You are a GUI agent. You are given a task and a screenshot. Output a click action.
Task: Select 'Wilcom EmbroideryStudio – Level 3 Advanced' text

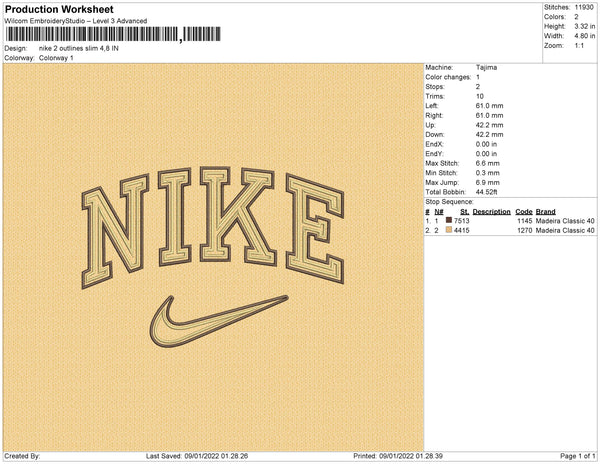click(x=76, y=21)
